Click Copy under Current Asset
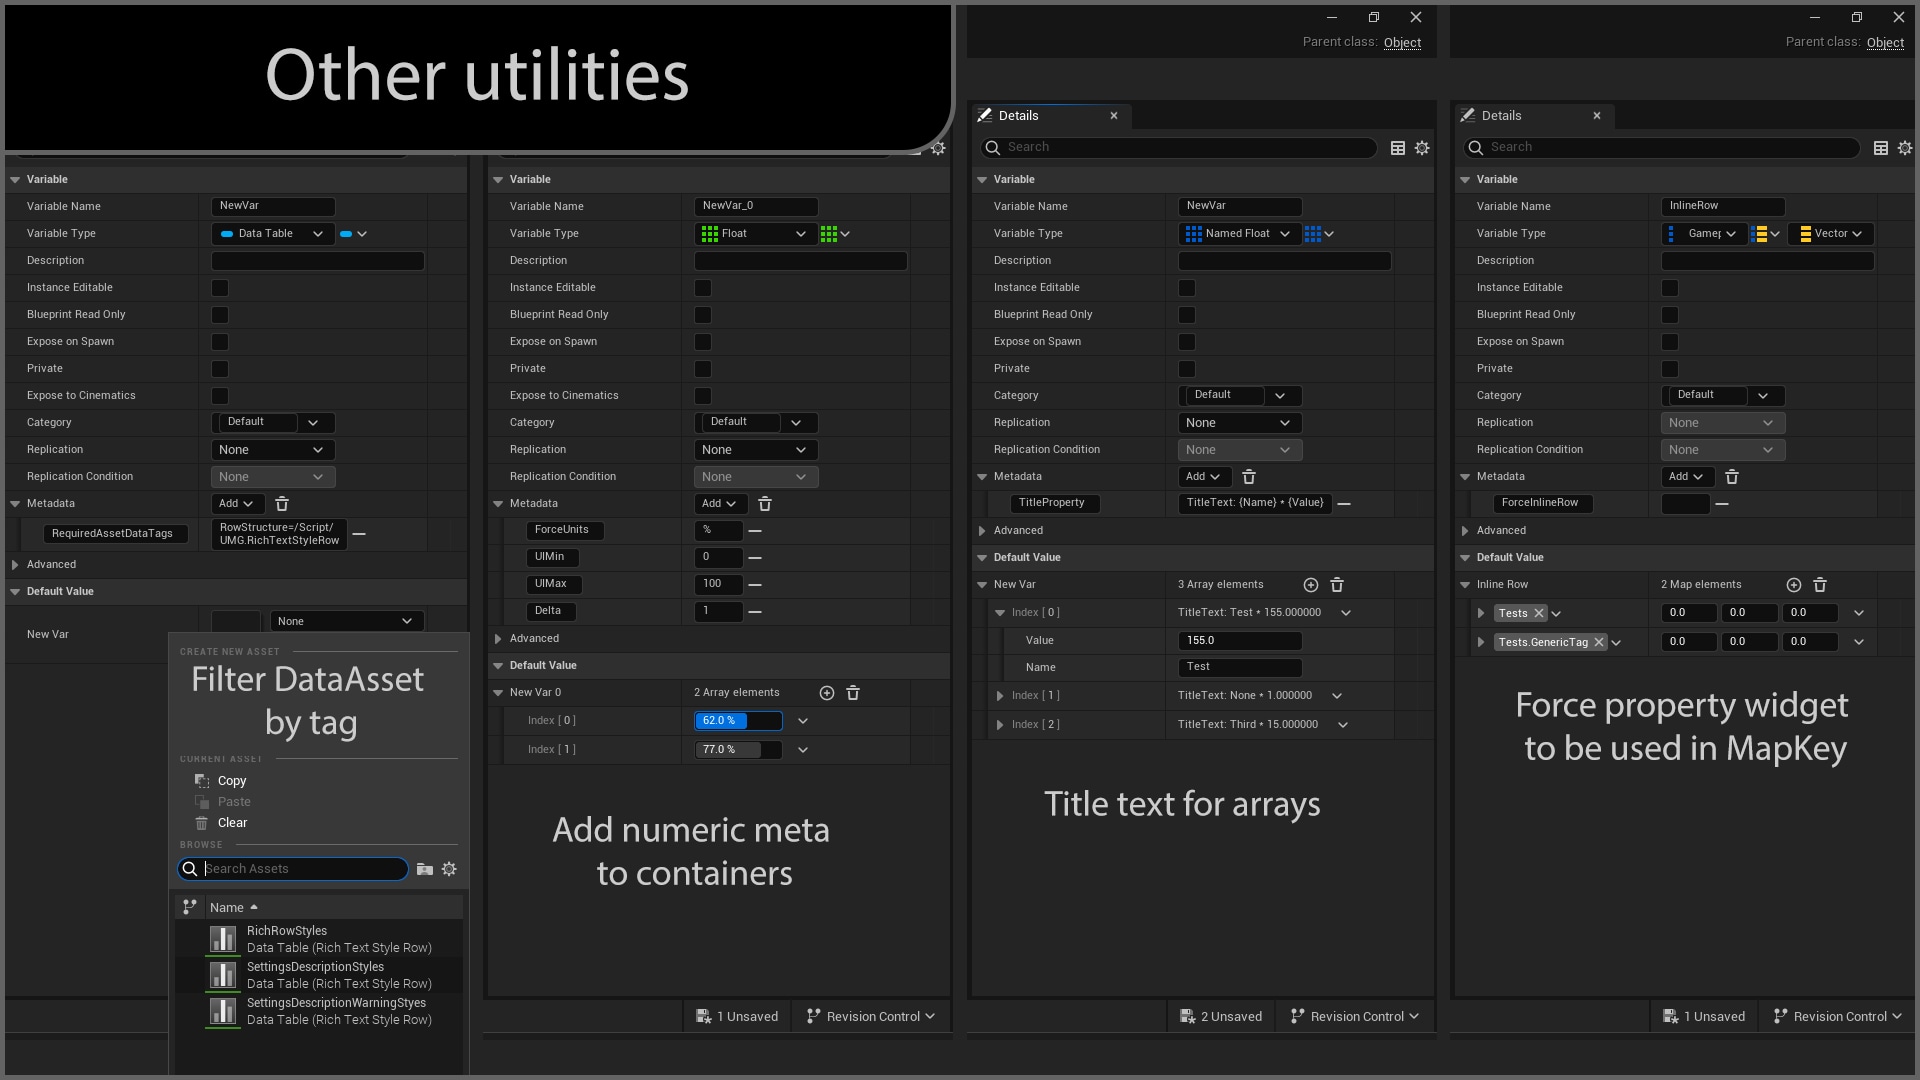Screen dimensions: 1920x1080 point(231,781)
